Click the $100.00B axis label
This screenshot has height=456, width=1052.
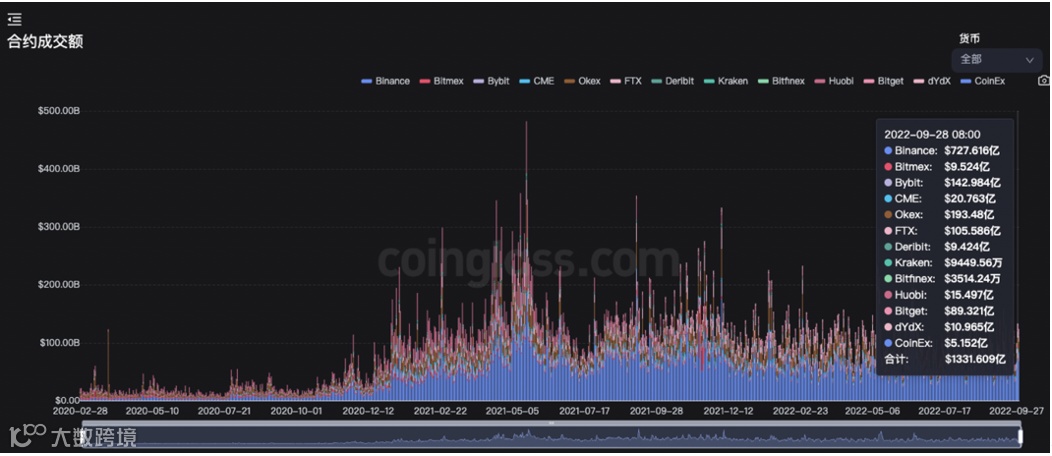coord(59,343)
